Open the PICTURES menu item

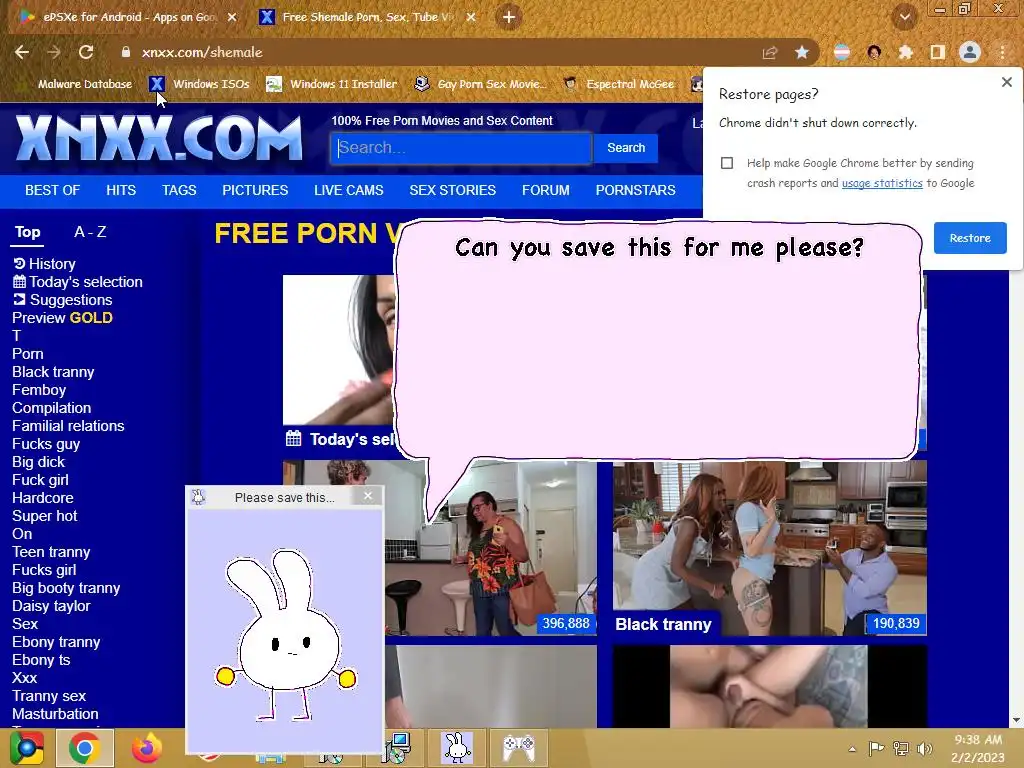pyautogui.click(x=255, y=190)
